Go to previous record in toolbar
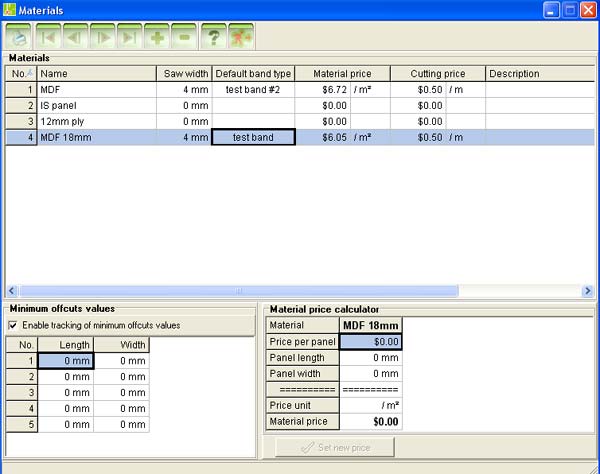This screenshot has width=600, height=474. (75, 36)
